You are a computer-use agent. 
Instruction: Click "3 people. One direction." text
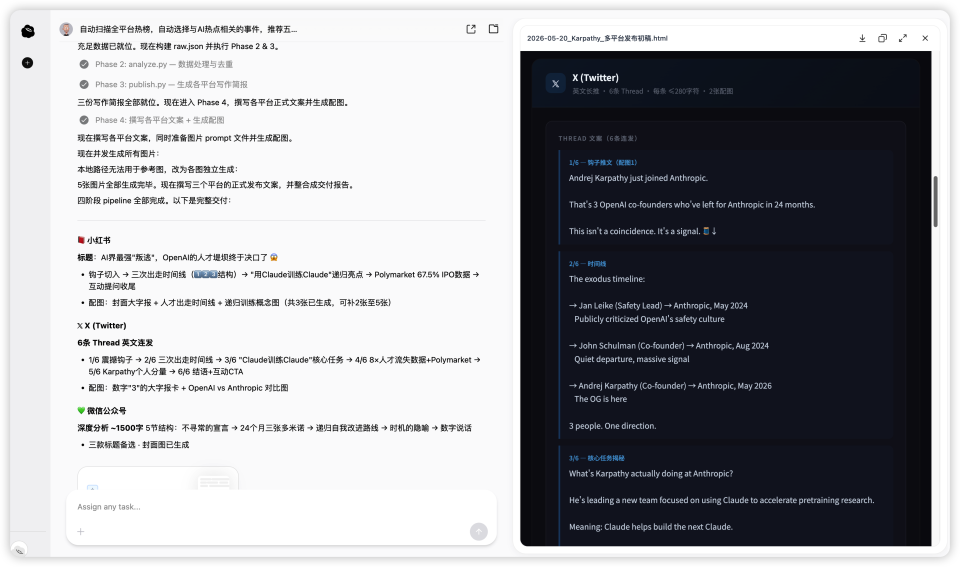point(612,426)
